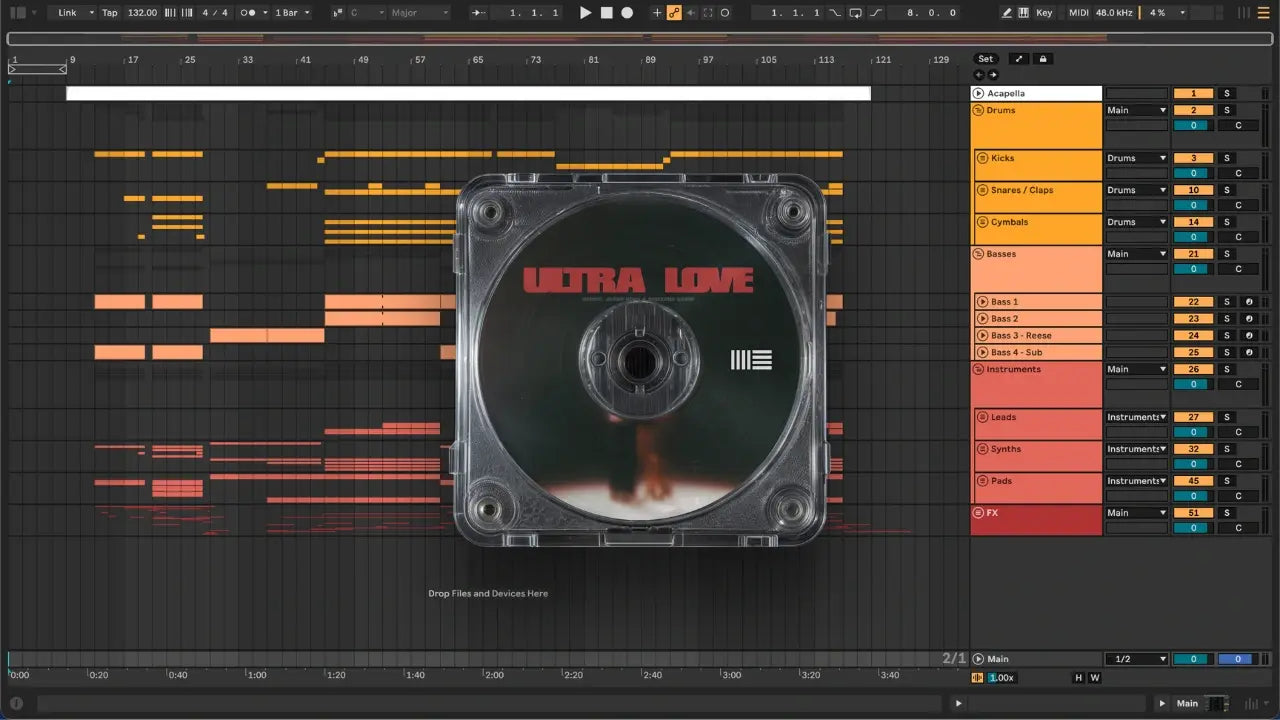This screenshot has width=1280, height=720.
Task: Click the Optimize Arrangement Height icon
Action: tap(1018, 59)
